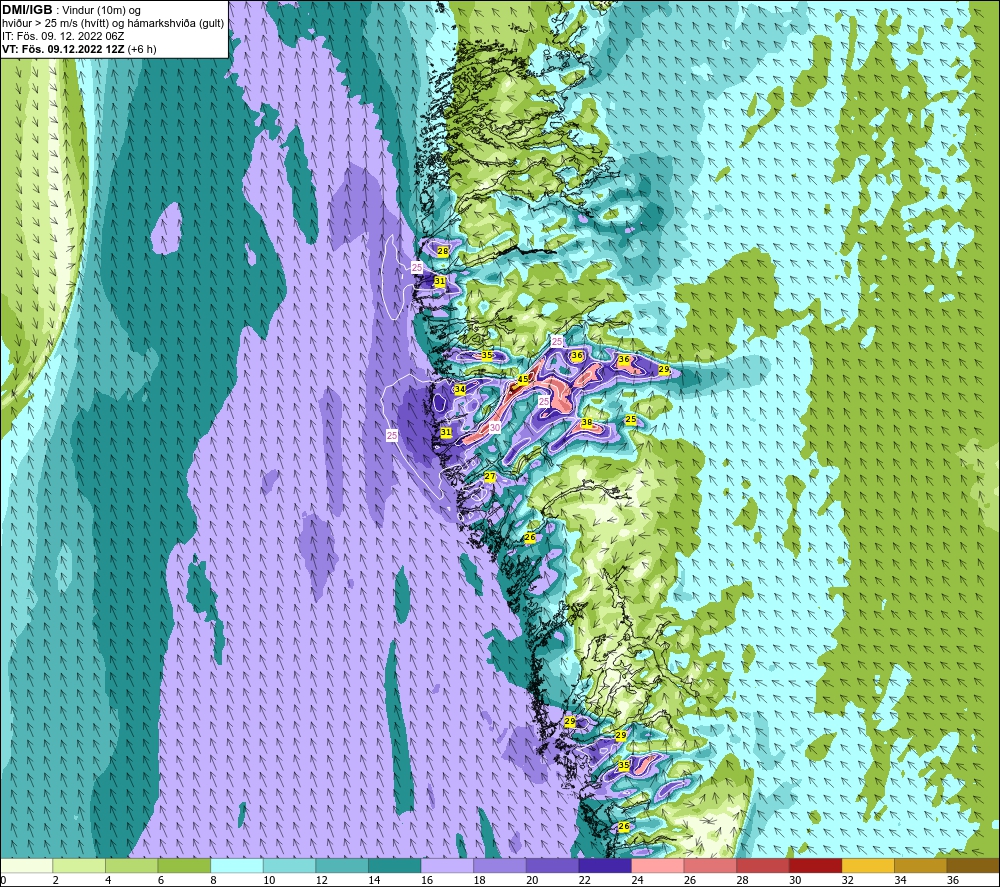This screenshot has height=887, width=1000.
Task: Click the yellow 27 gust label
Action: [490, 476]
